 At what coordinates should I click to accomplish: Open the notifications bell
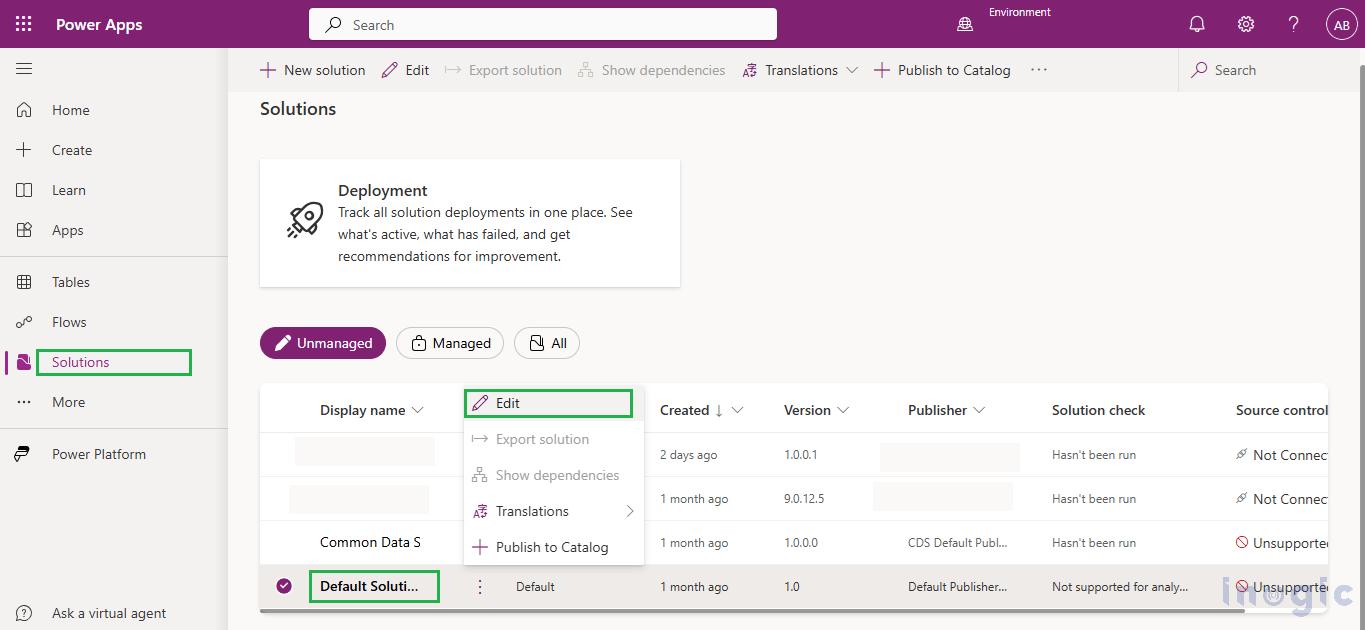click(x=1197, y=24)
